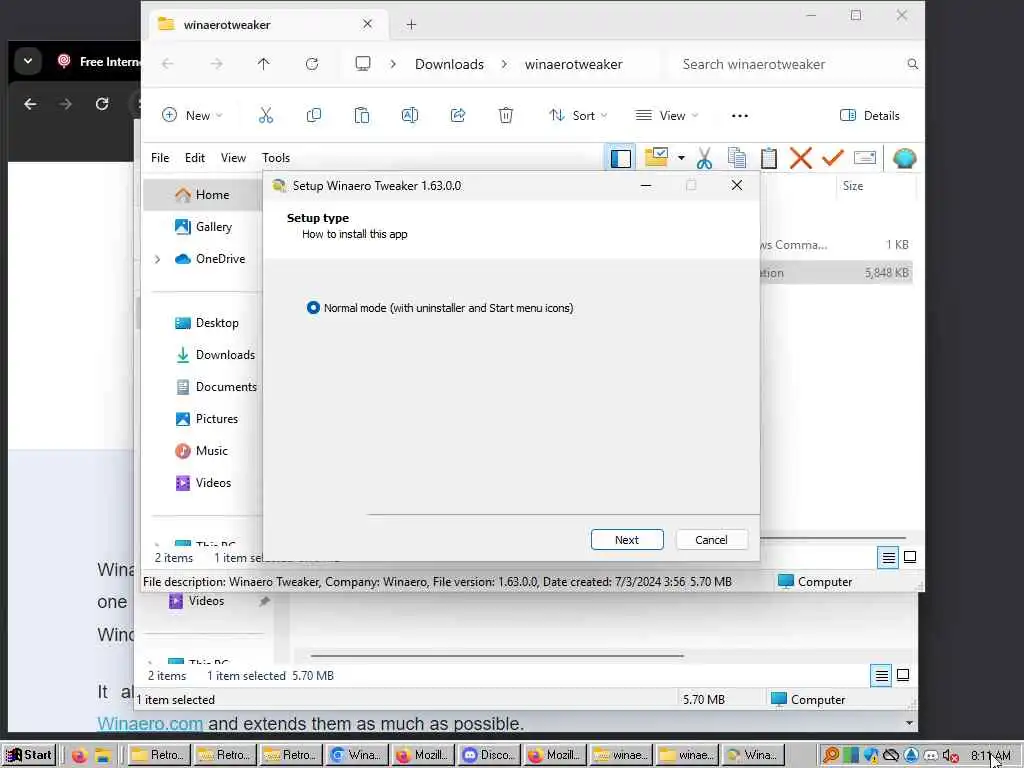Open the Edit menu
Image resolution: width=1024 pixels, height=768 pixels.
[195, 158]
